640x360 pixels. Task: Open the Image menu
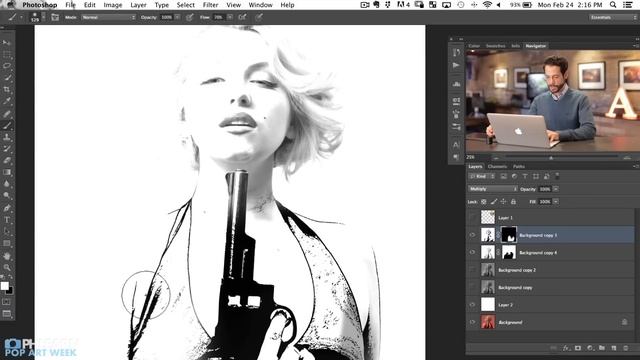pos(113,5)
